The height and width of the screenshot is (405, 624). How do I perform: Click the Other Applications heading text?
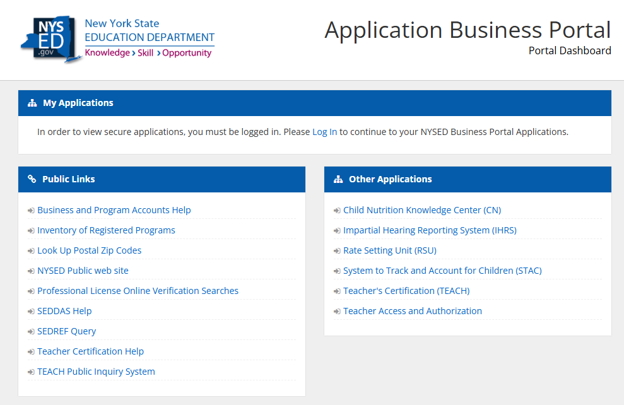tap(390, 179)
